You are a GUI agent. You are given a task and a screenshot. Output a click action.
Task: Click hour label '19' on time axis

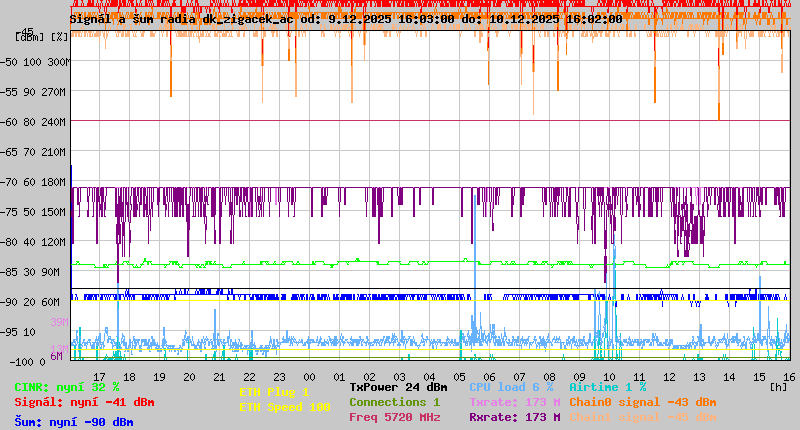tap(159, 377)
